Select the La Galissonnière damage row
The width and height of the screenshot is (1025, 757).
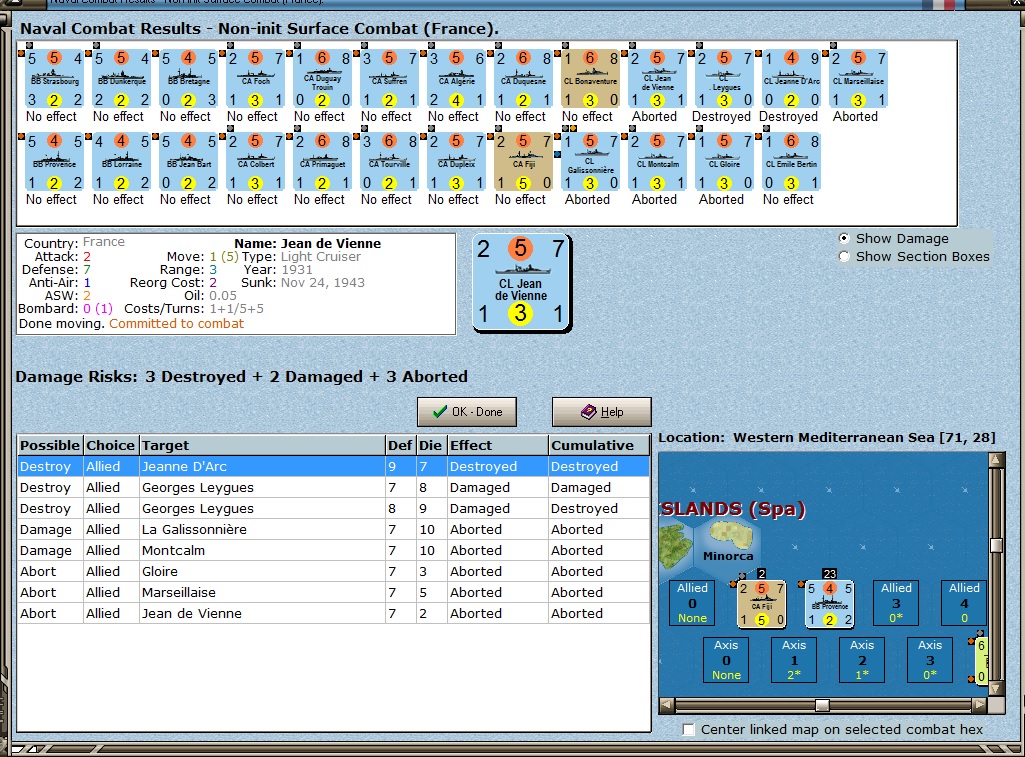pyautogui.click(x=333, y=529)
